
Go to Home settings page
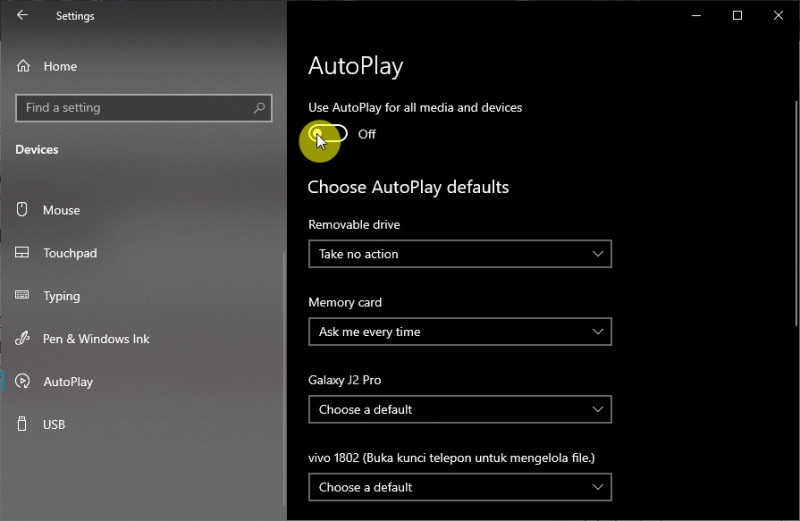pos(60,66)
